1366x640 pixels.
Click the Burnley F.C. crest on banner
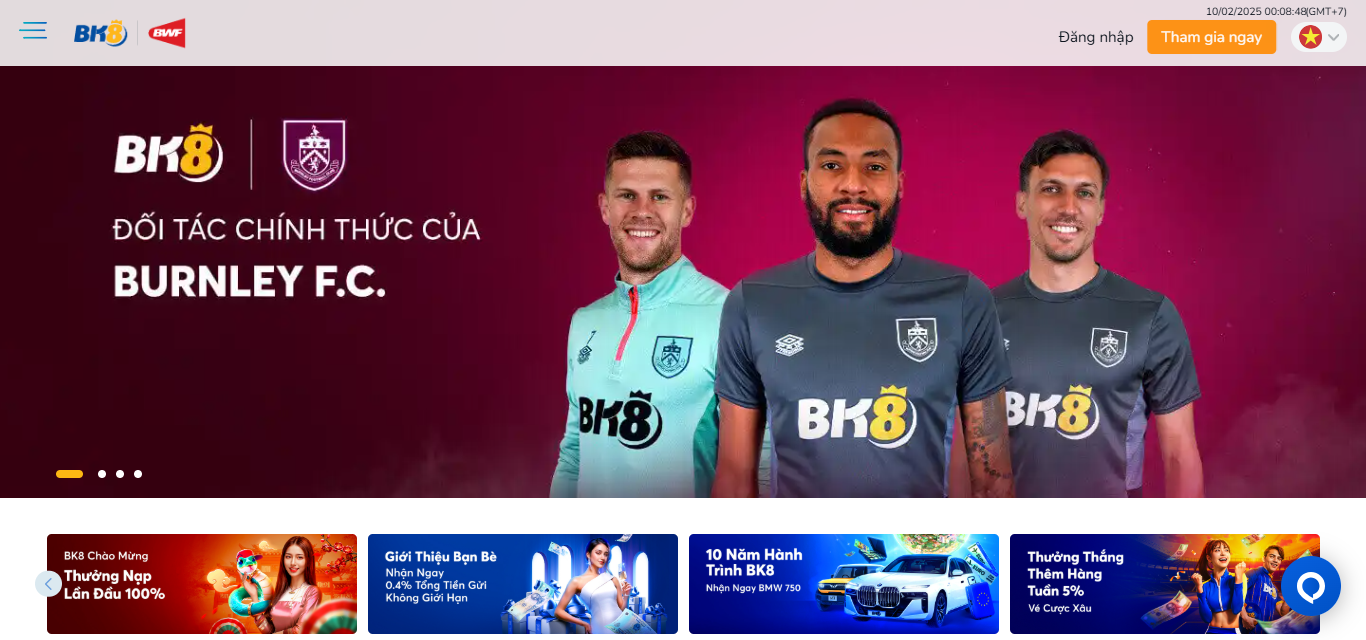point(314,155)
